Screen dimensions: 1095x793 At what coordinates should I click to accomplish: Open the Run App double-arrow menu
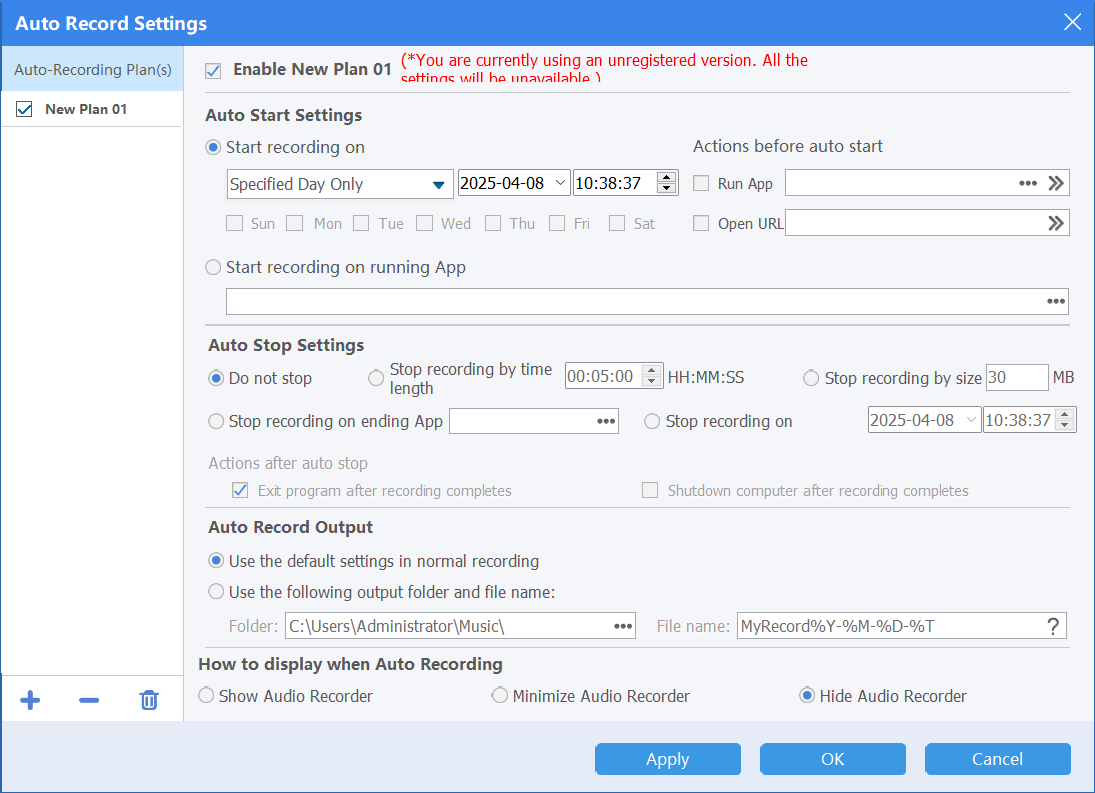[1056, 183]
